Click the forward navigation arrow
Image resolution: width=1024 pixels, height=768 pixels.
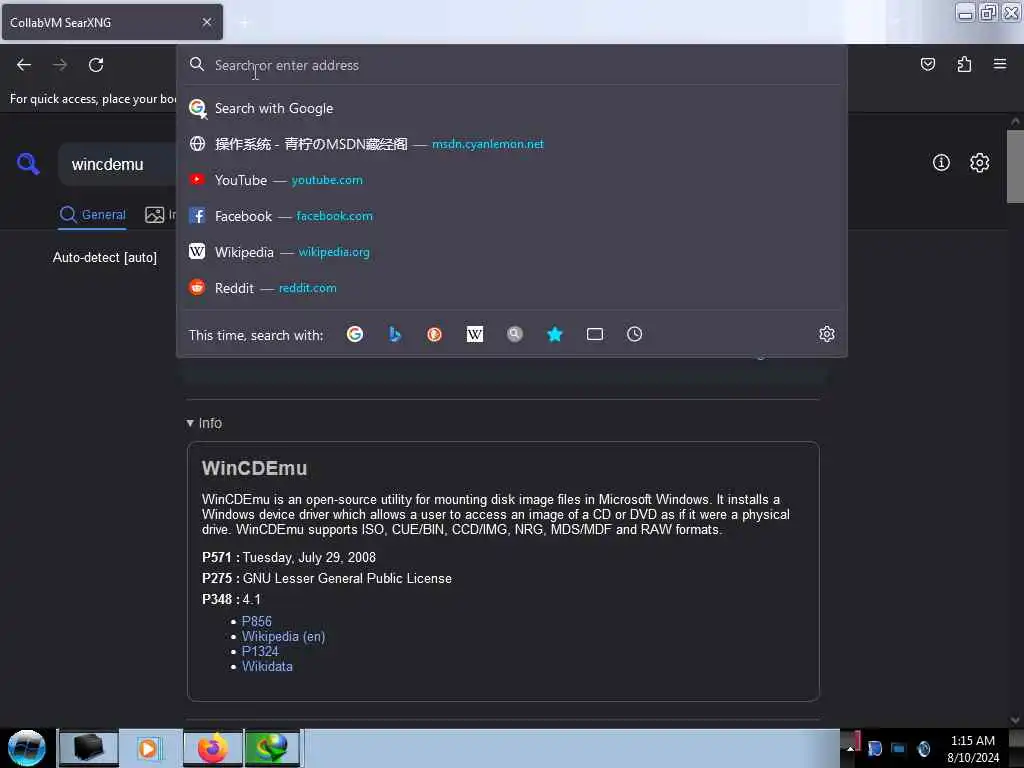pos(60,65)
